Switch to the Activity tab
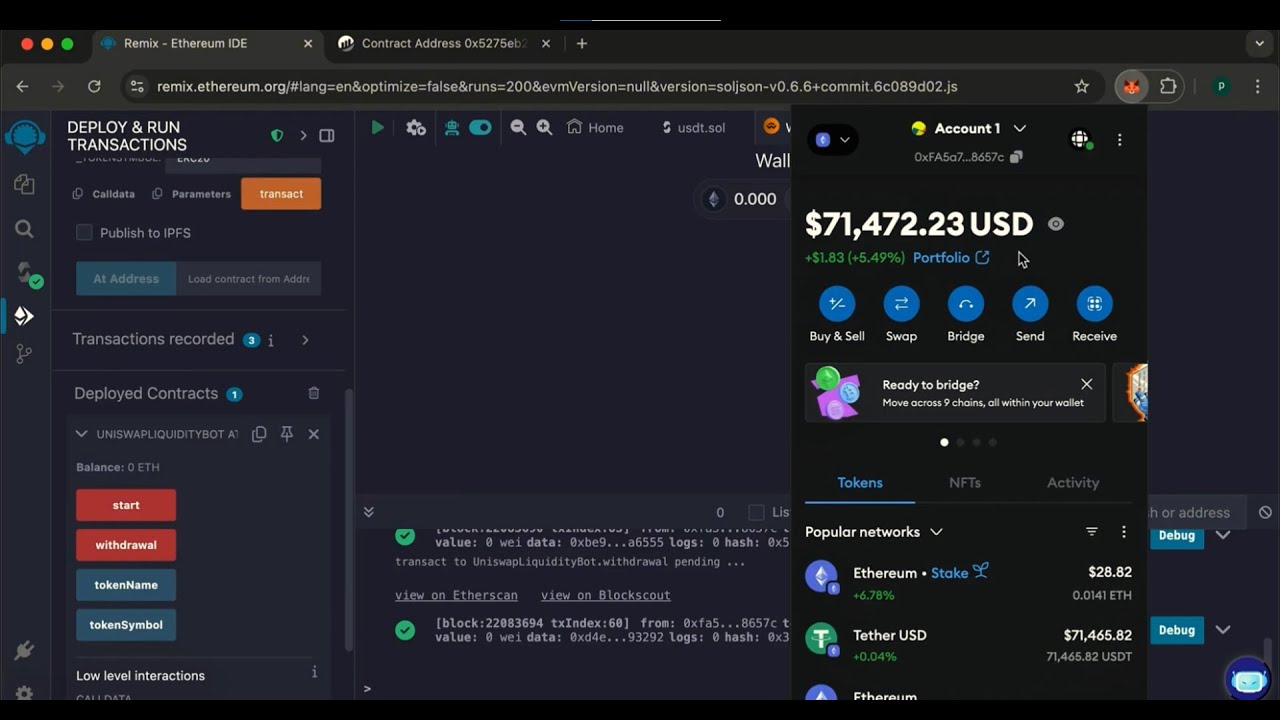This screenshot has height=720, width=1280. click(x=1073, y=483)
